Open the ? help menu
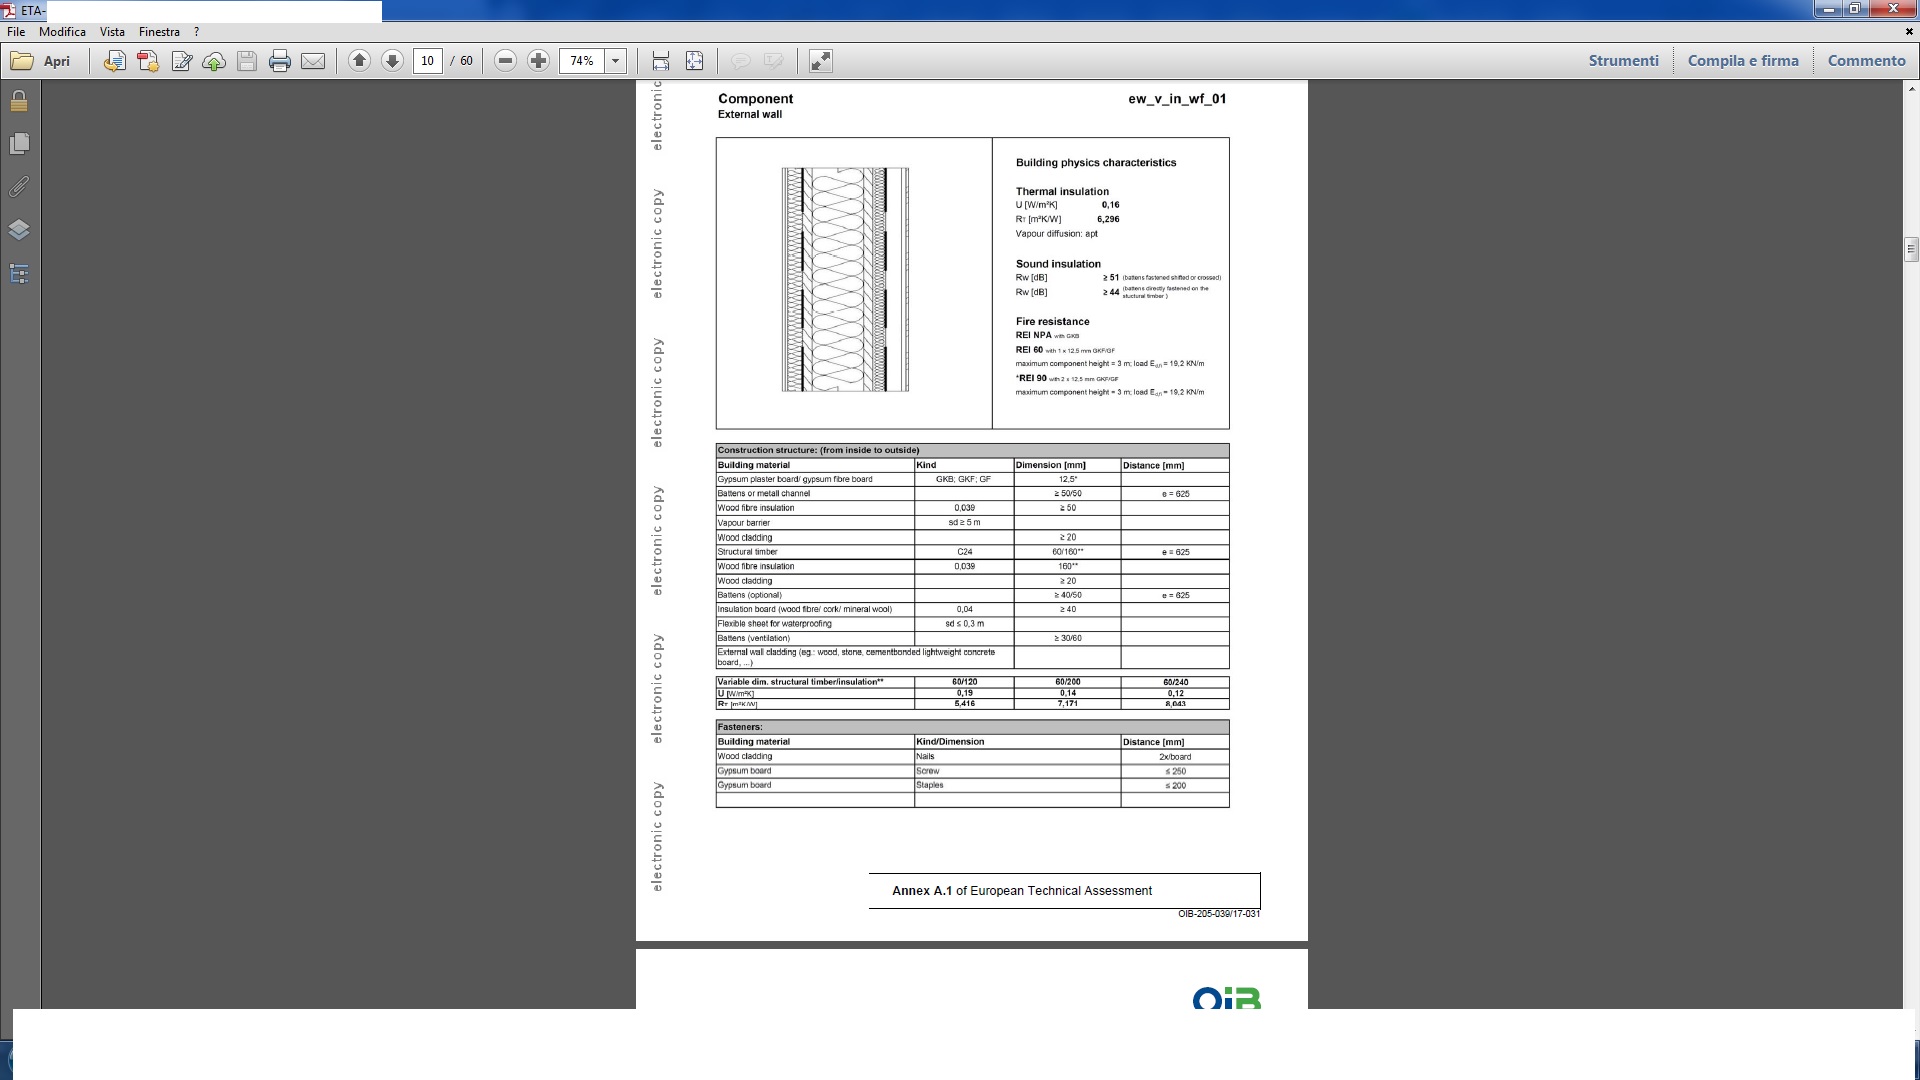This screenshot has width=1920, height=1080. point(196,32)
